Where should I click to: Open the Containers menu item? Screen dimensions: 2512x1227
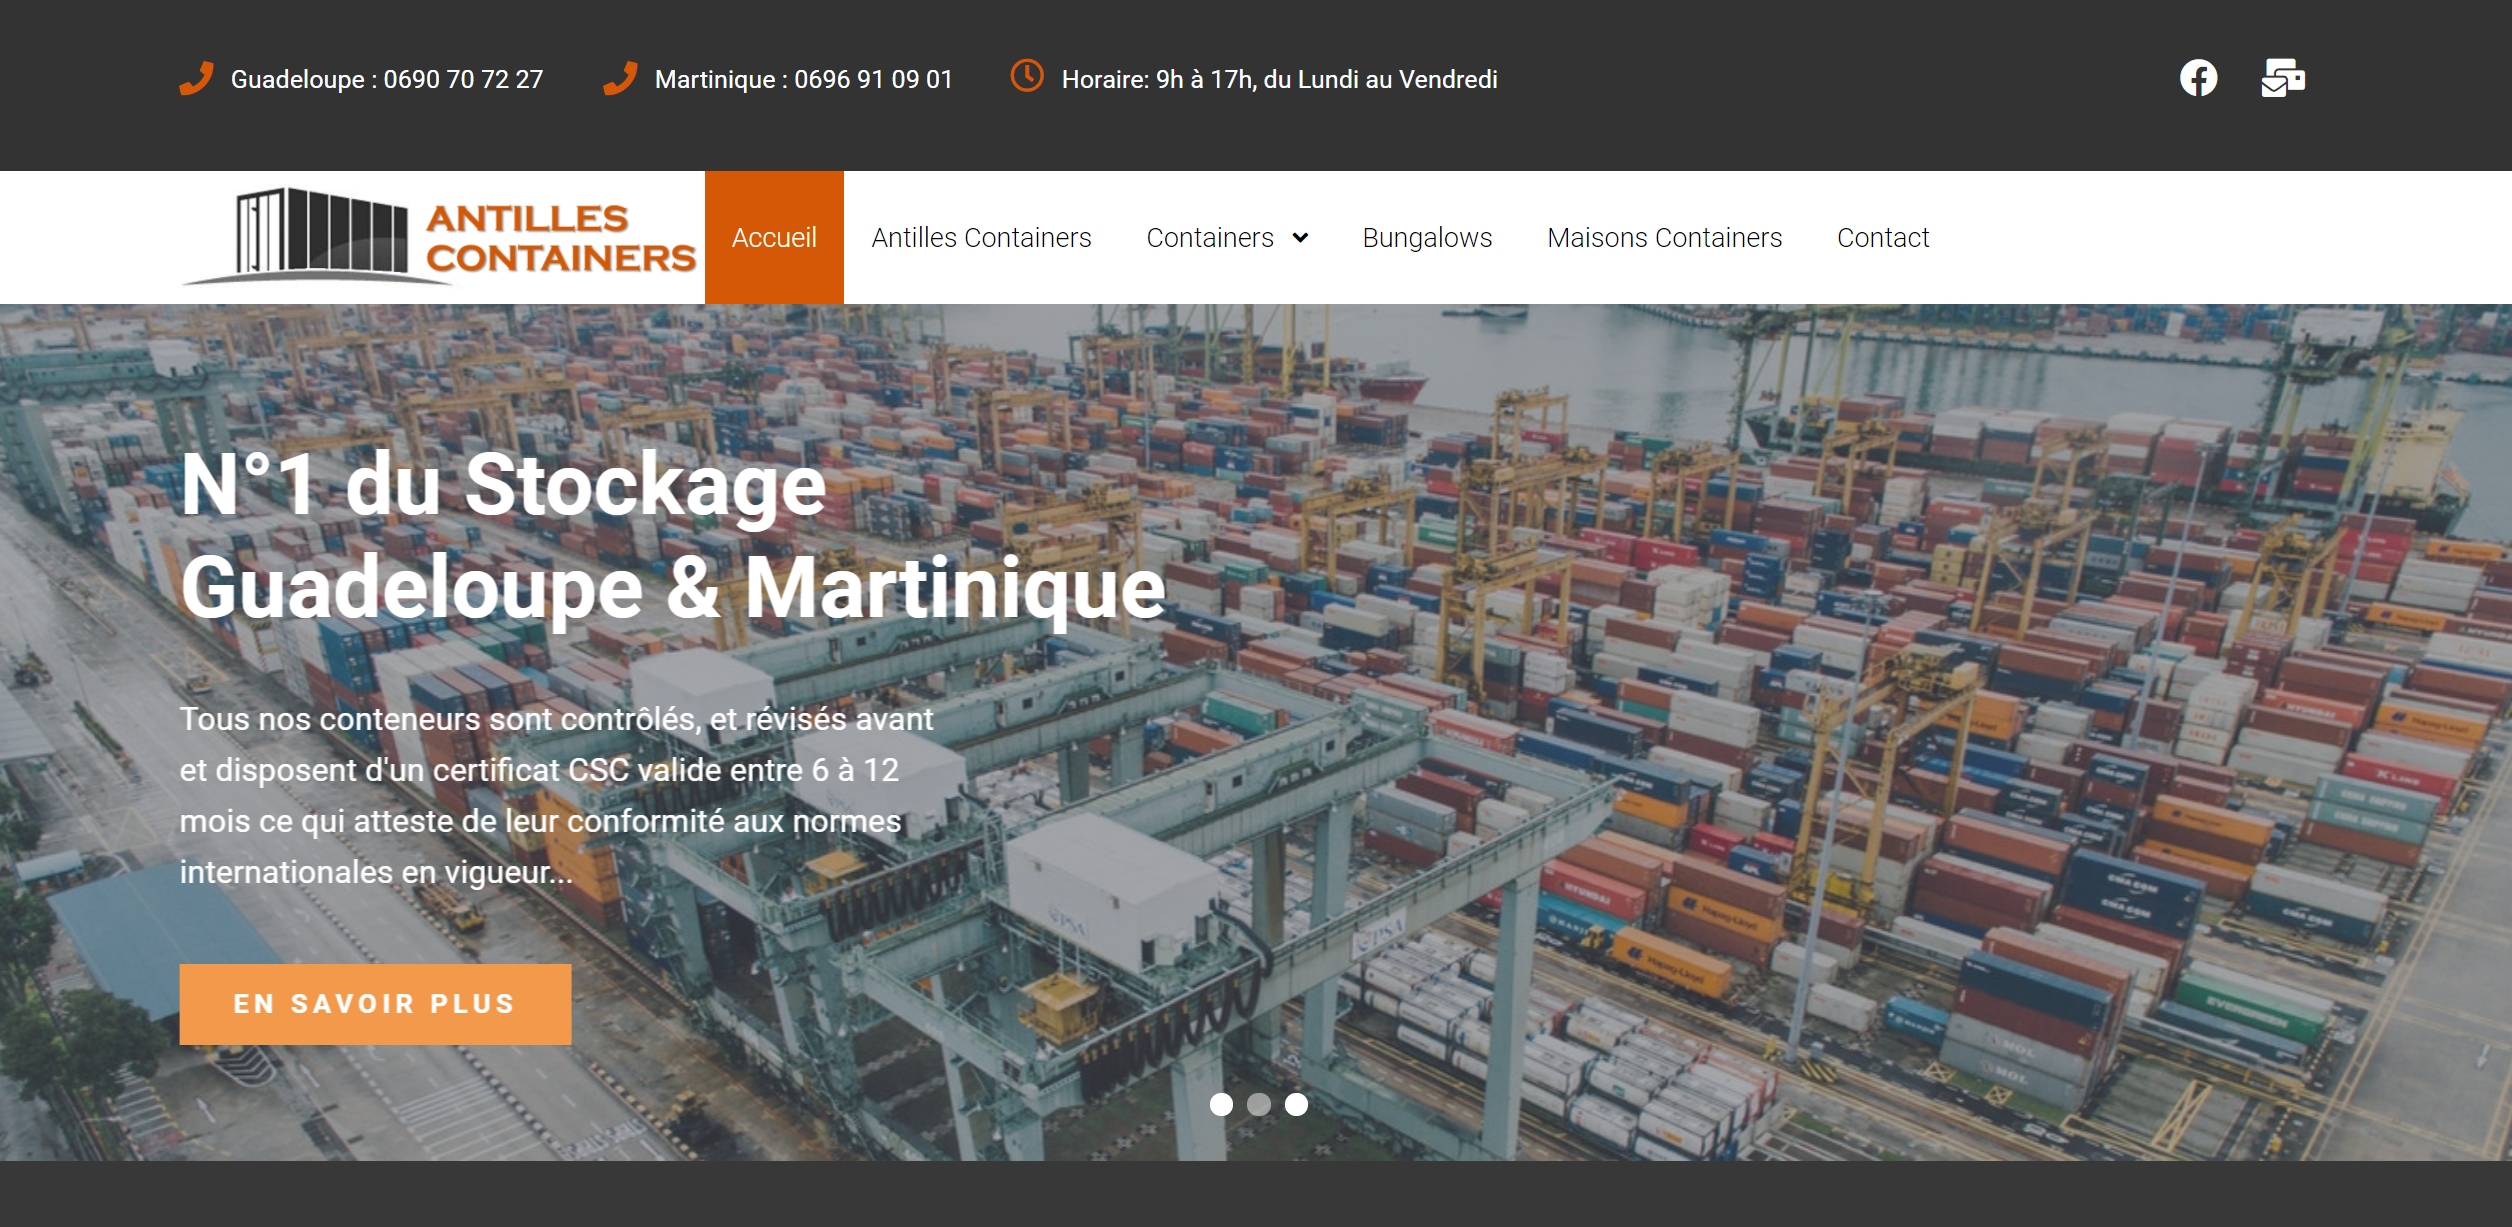click(x=1210, y=237)
